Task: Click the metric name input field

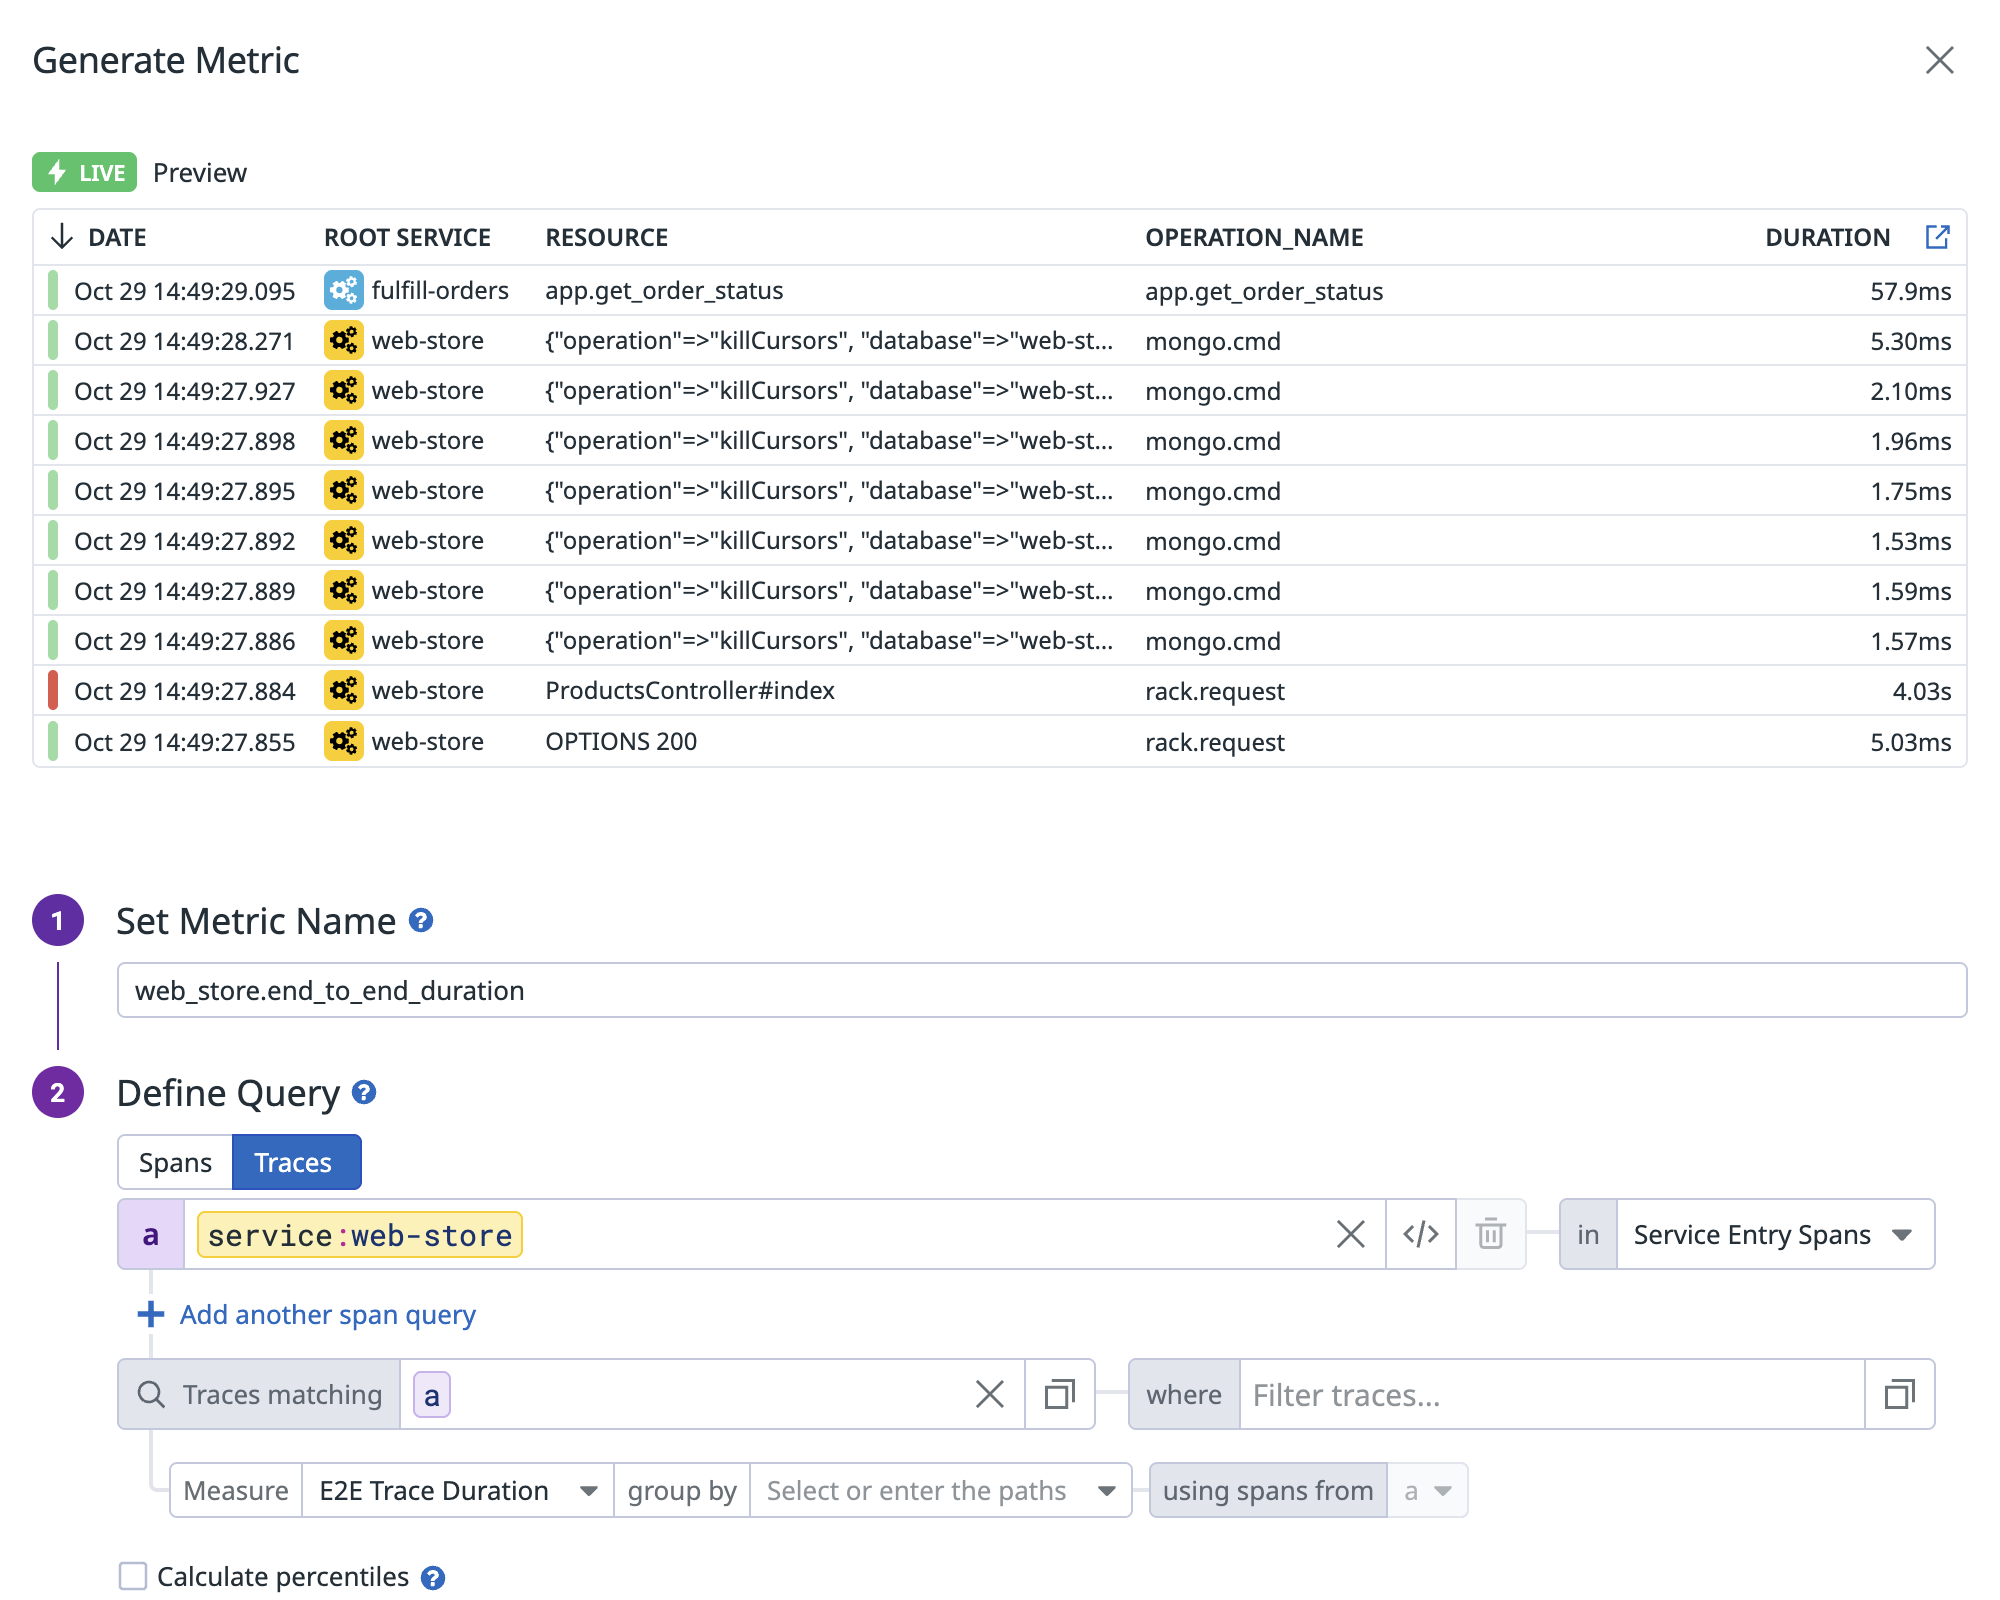Action: [x=1040, y=990]
